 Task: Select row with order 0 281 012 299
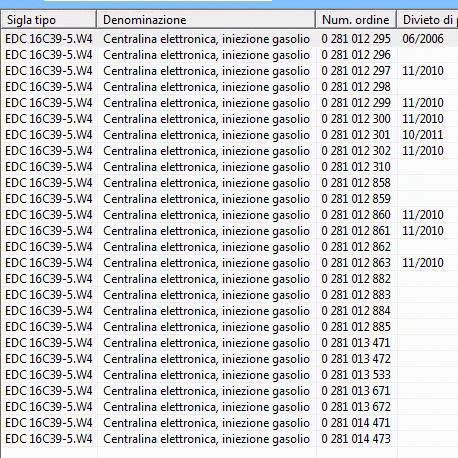click(x=230, y=103)
